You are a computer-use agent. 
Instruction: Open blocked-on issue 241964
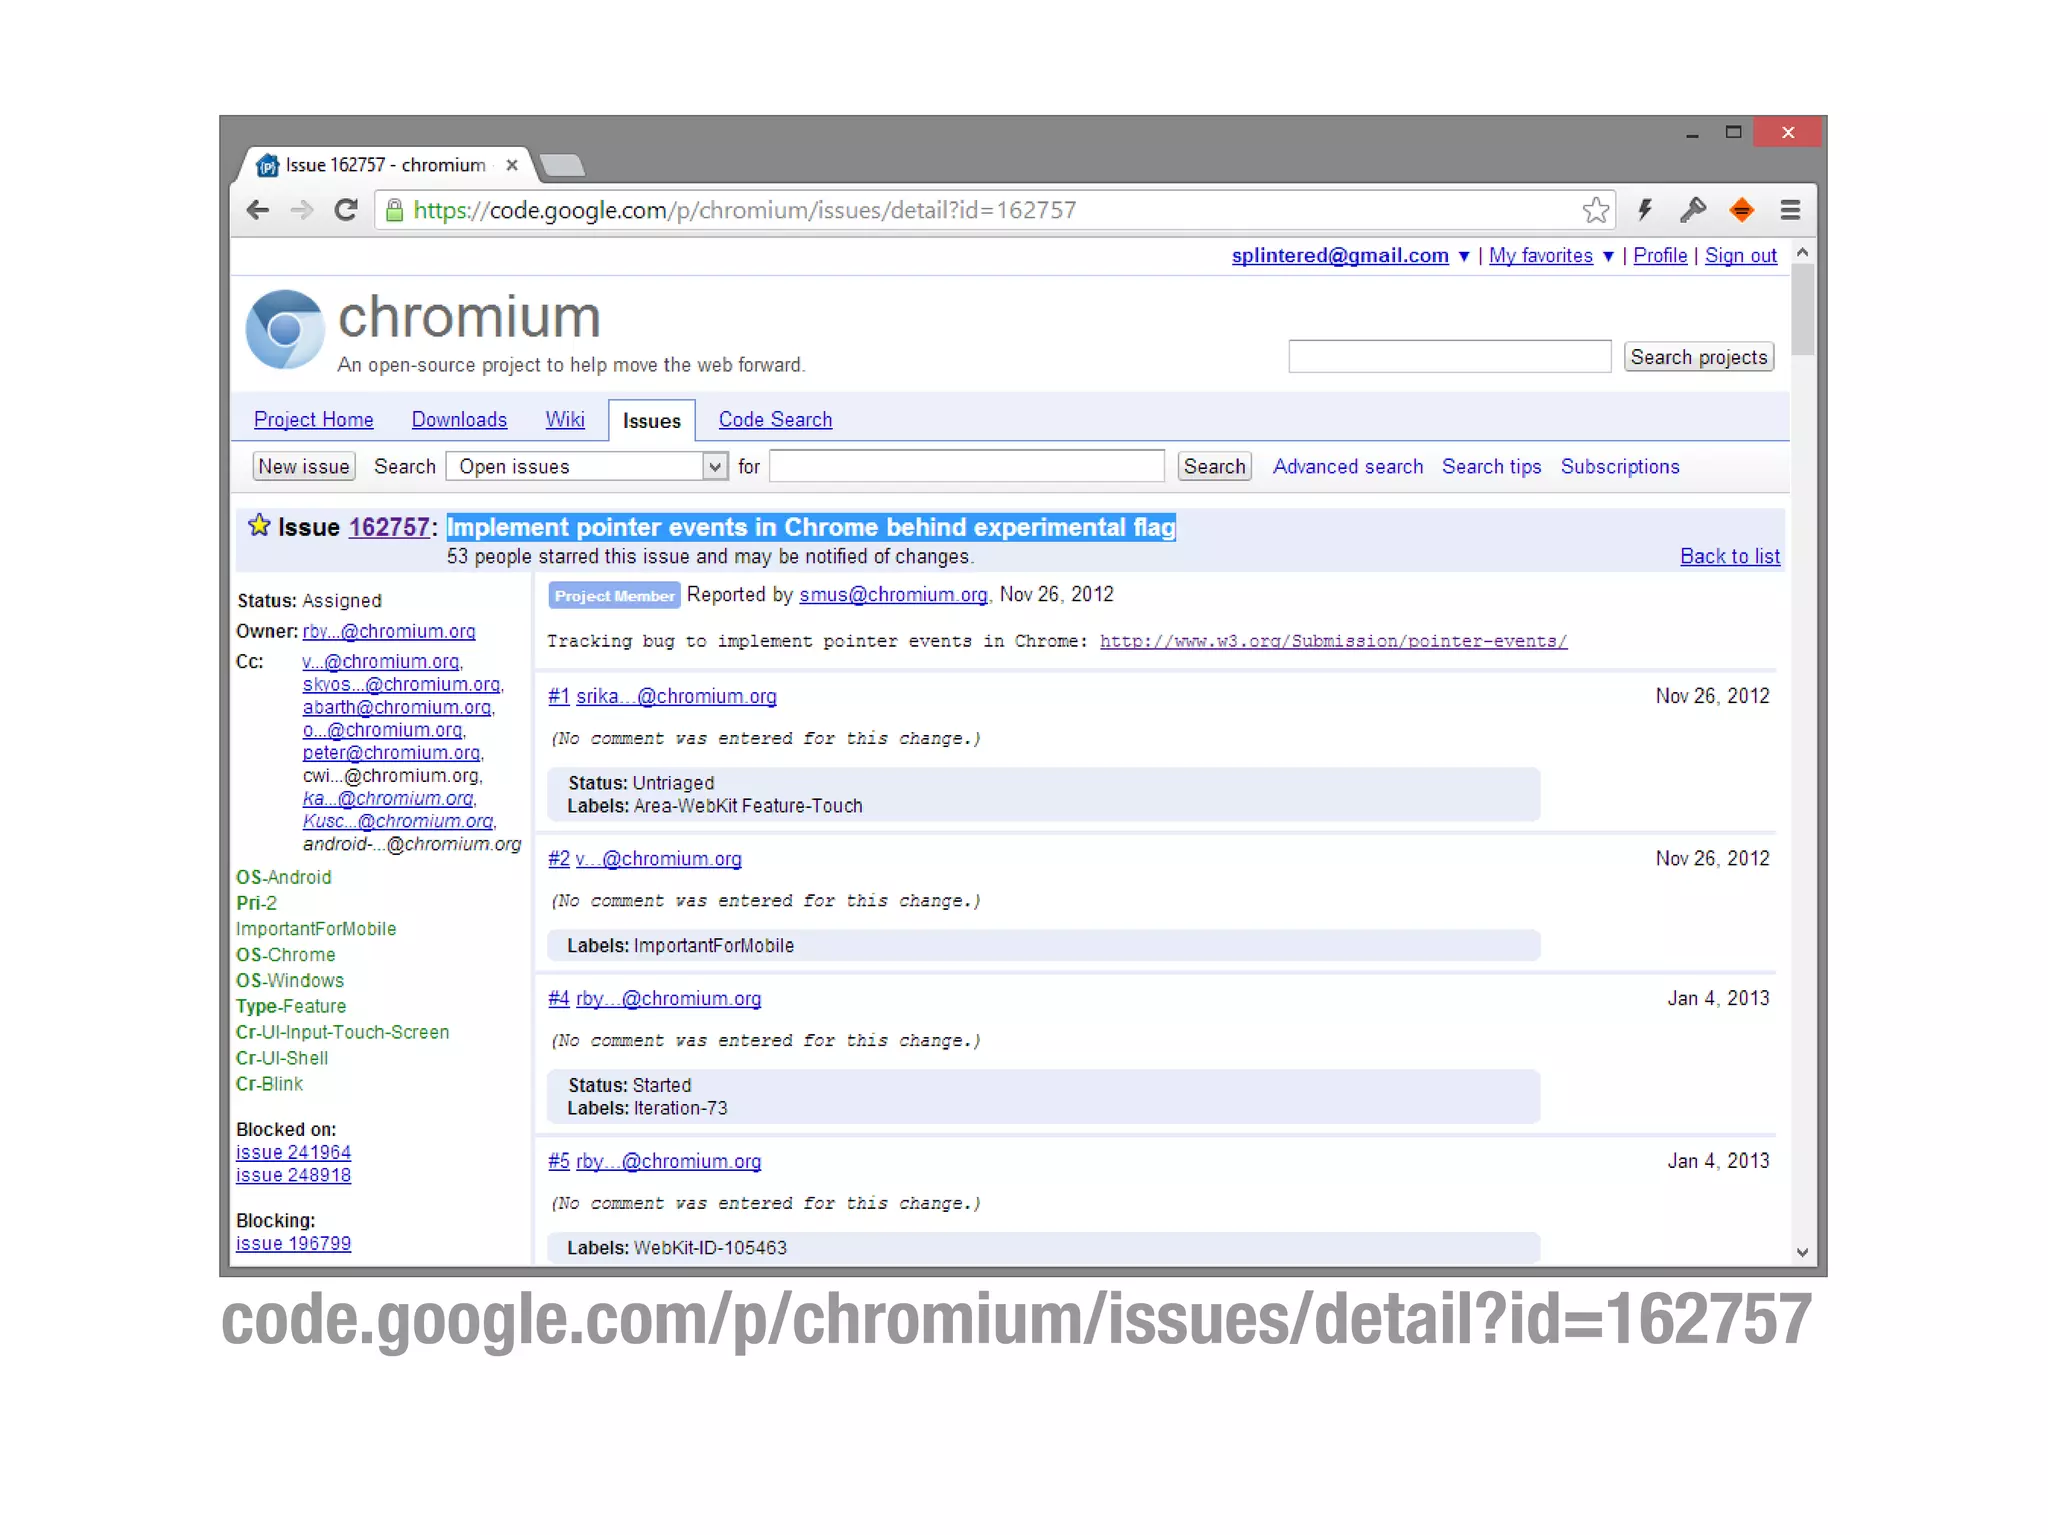293,1153
